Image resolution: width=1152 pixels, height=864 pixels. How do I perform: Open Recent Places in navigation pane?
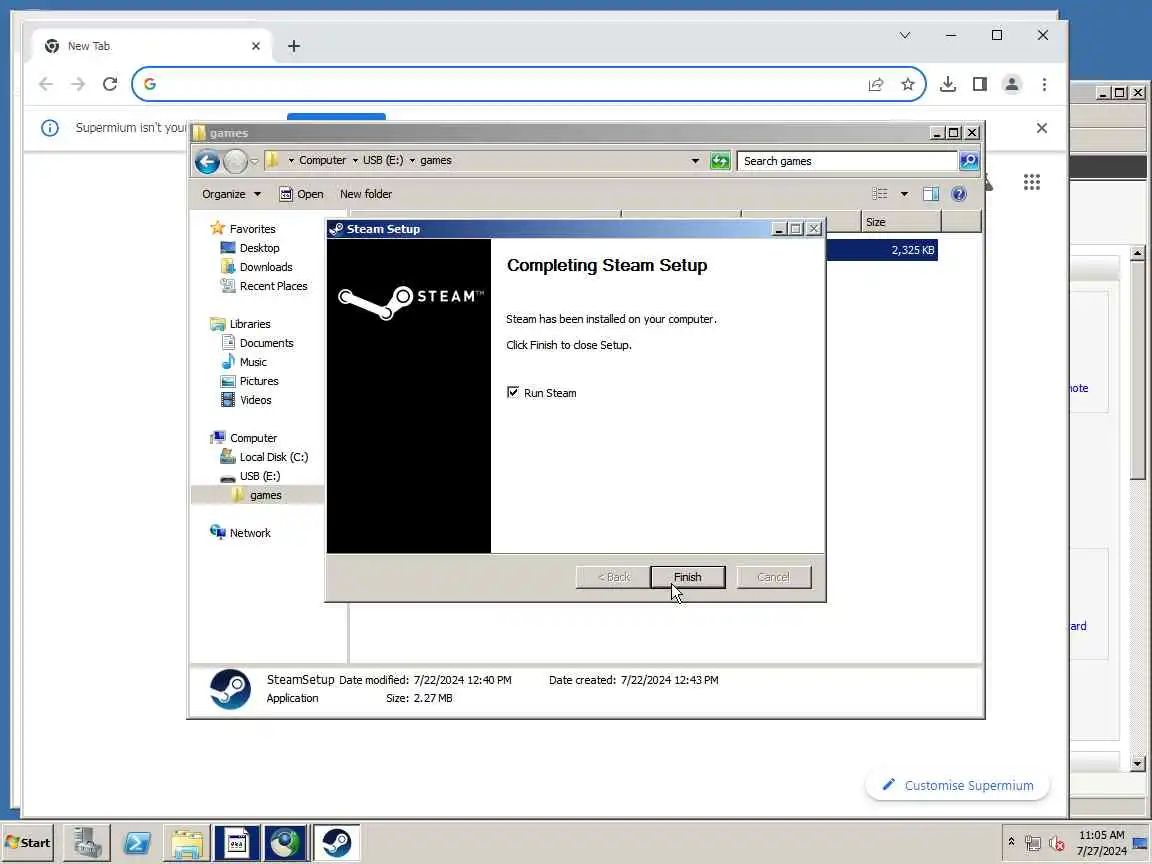(264, 286)
